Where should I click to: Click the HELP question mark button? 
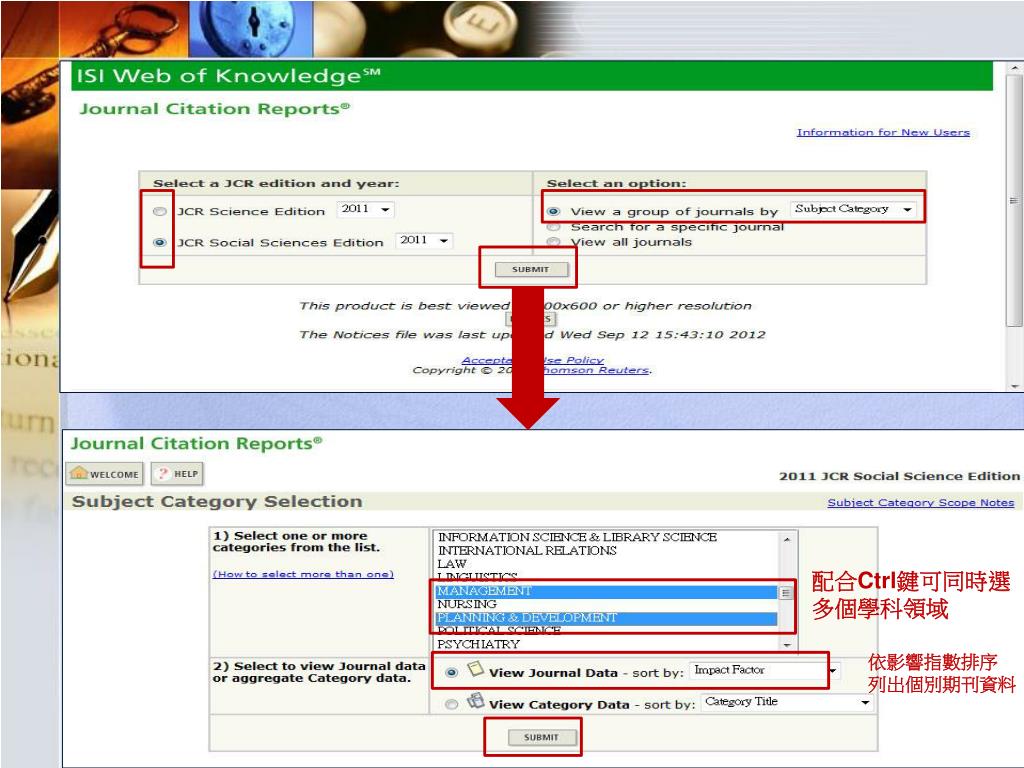(177, 473)
